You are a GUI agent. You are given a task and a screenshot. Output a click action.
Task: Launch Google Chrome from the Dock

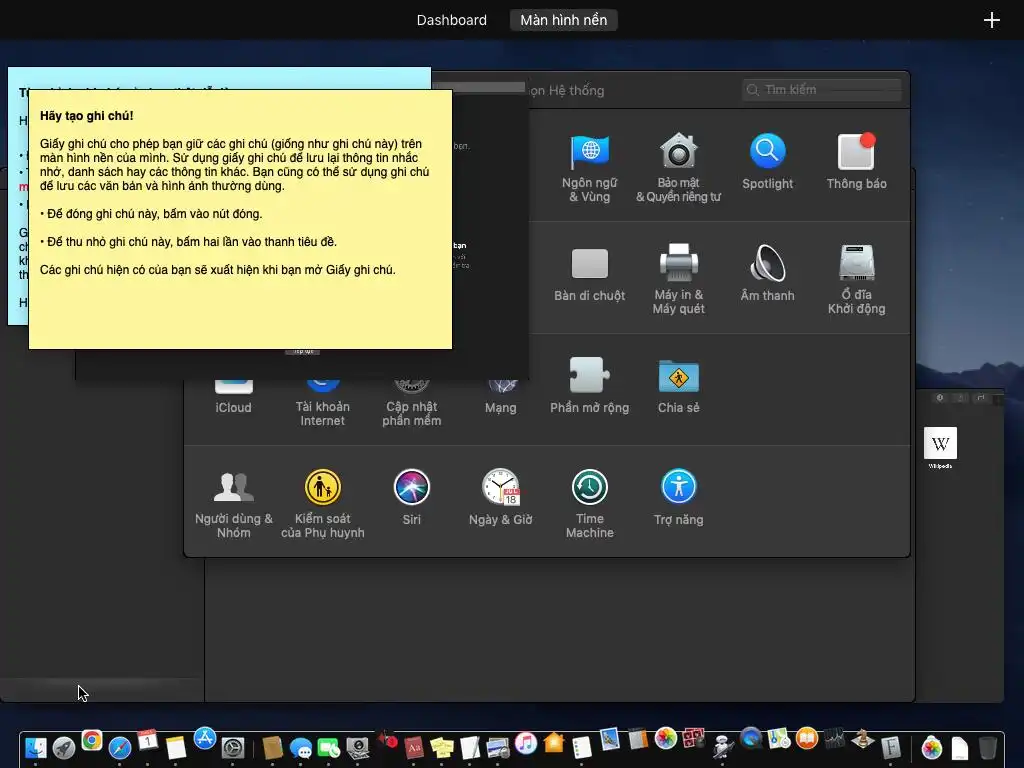(x=92, y=741)
